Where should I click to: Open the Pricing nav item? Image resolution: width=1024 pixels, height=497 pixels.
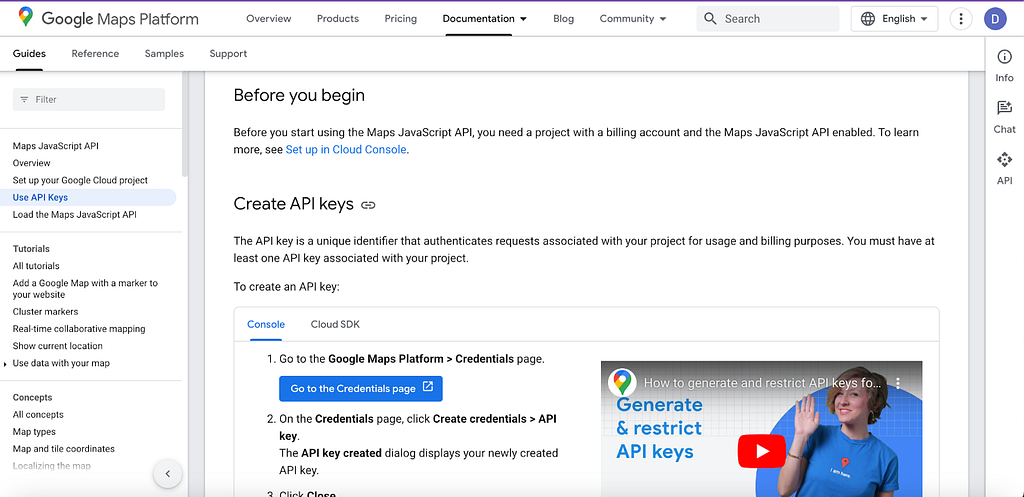(x=400, y=19)
